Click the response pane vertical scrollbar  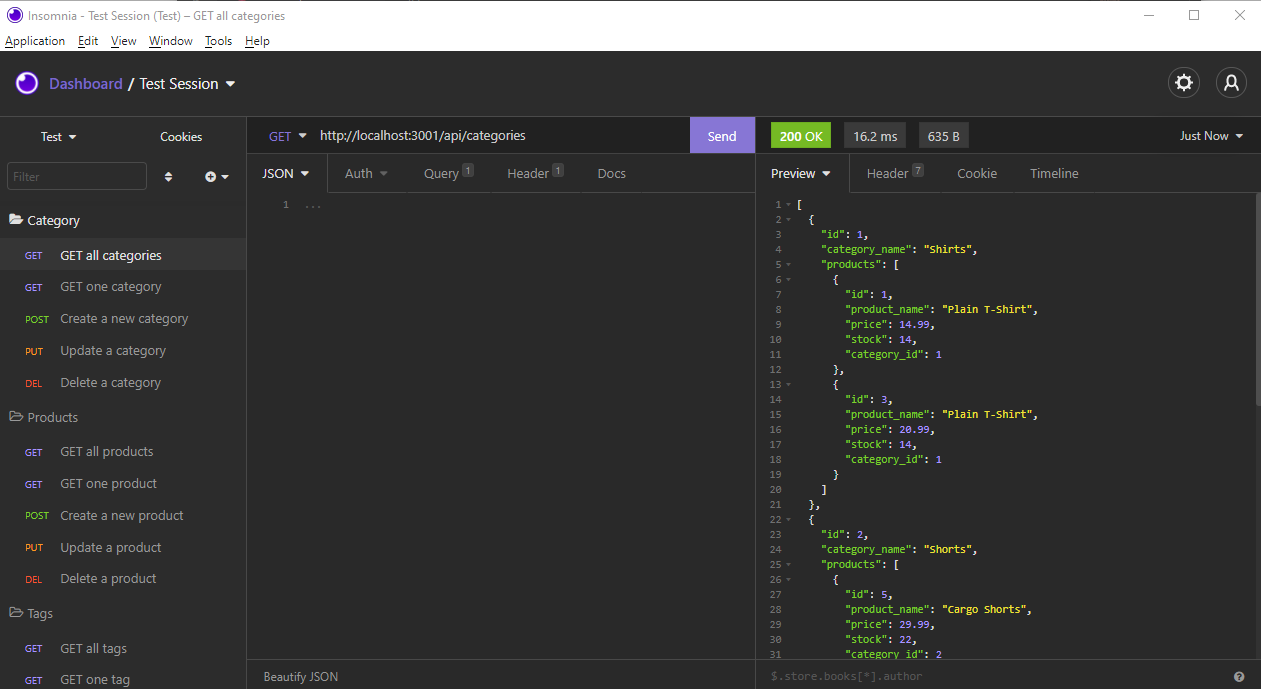(x=1257, y=300)
